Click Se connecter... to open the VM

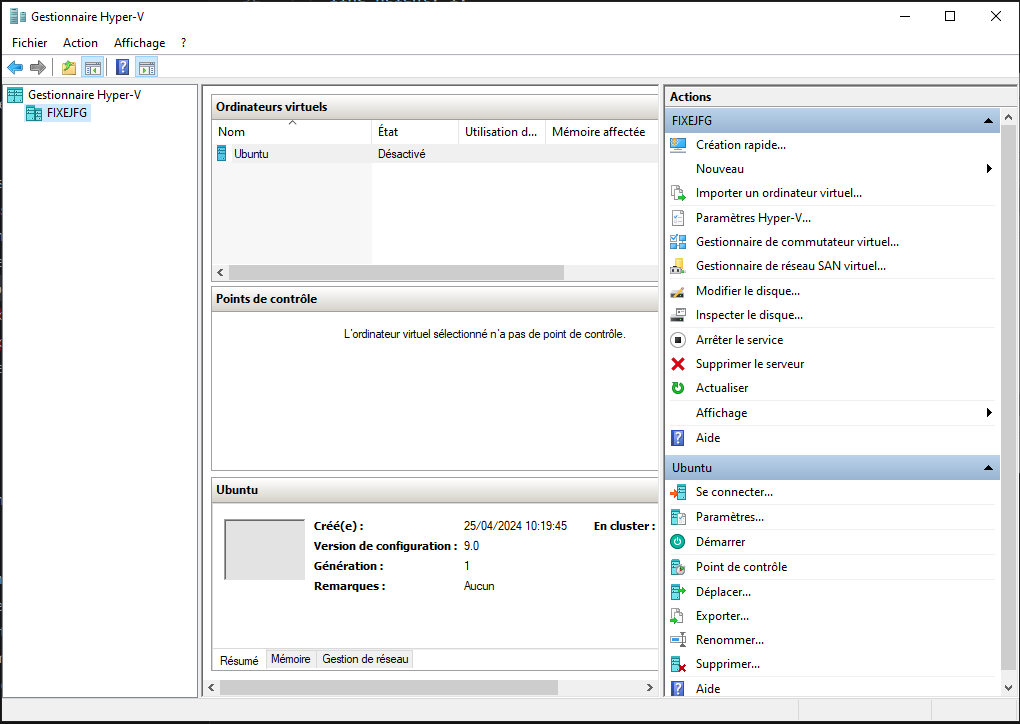[734, 492]
